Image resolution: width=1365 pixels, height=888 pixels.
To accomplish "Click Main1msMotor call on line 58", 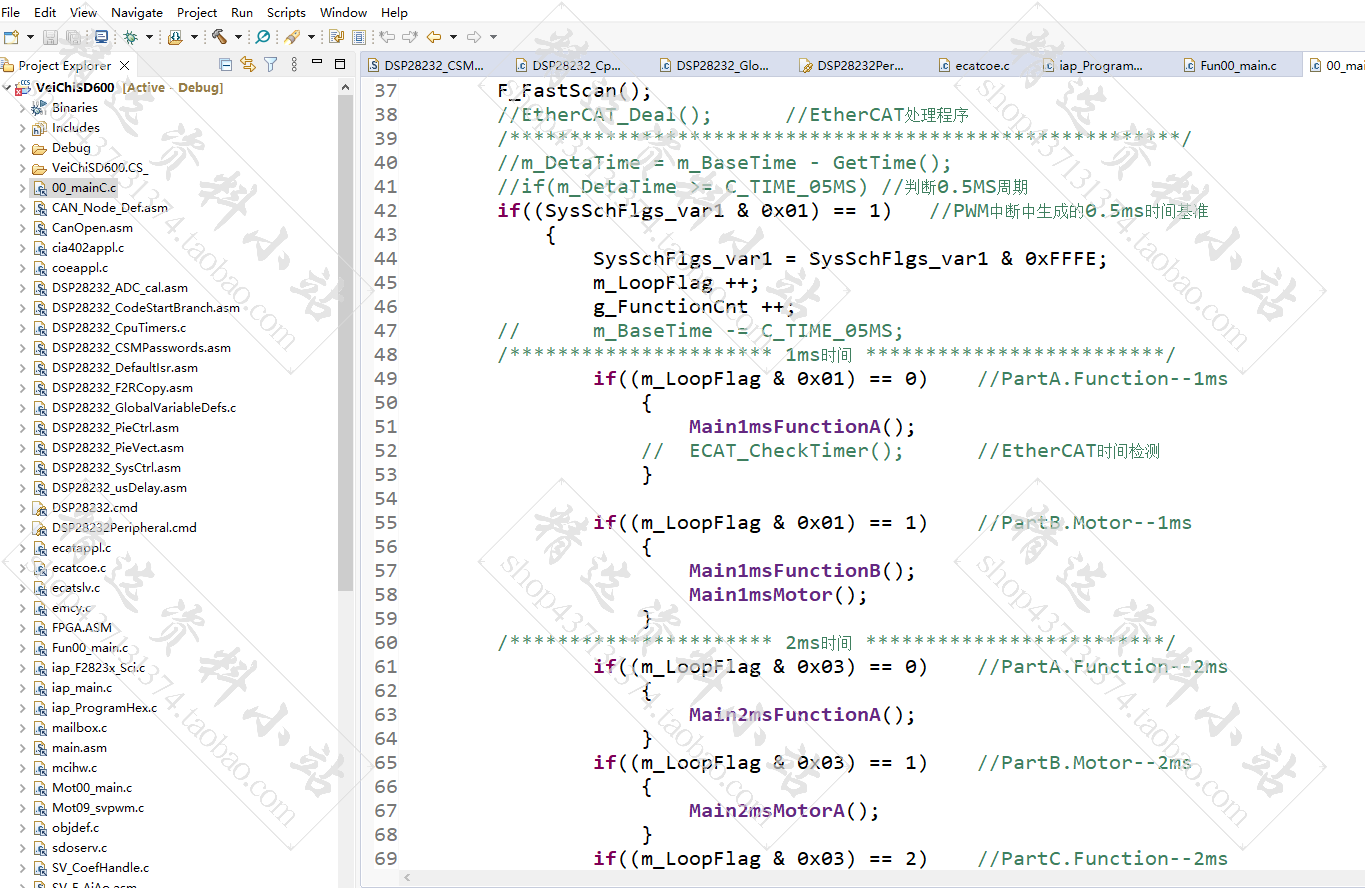I will [x=760, y=595].
